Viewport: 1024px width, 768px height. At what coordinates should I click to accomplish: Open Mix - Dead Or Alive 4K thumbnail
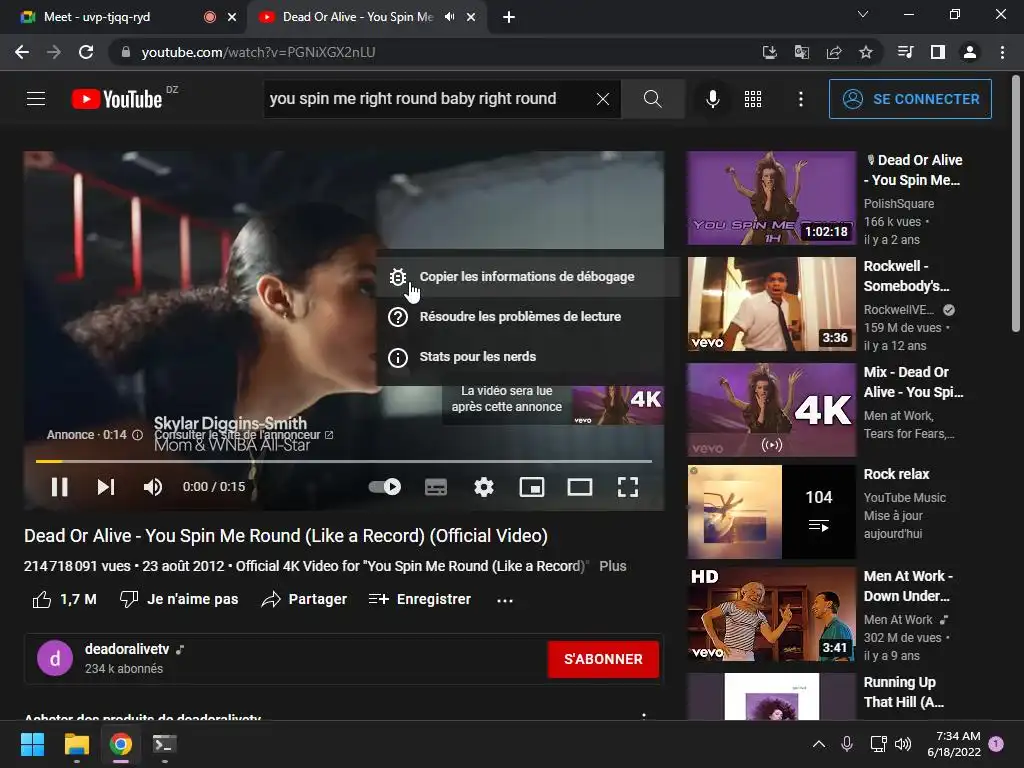pos(772,409)
